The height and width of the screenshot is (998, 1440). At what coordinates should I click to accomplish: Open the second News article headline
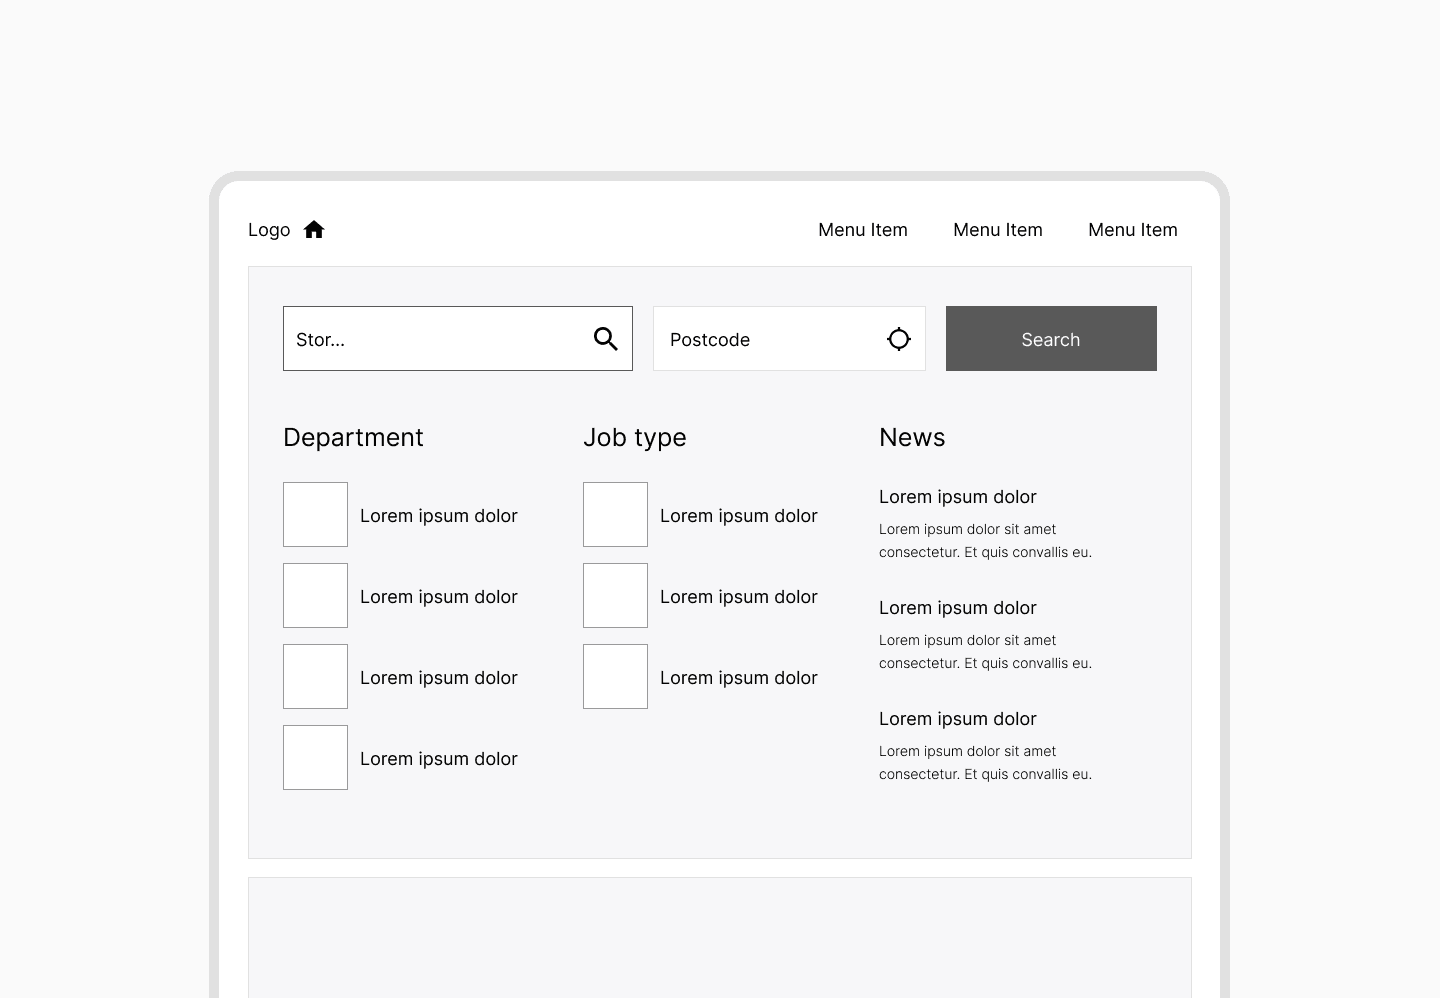tap(957, 608)
